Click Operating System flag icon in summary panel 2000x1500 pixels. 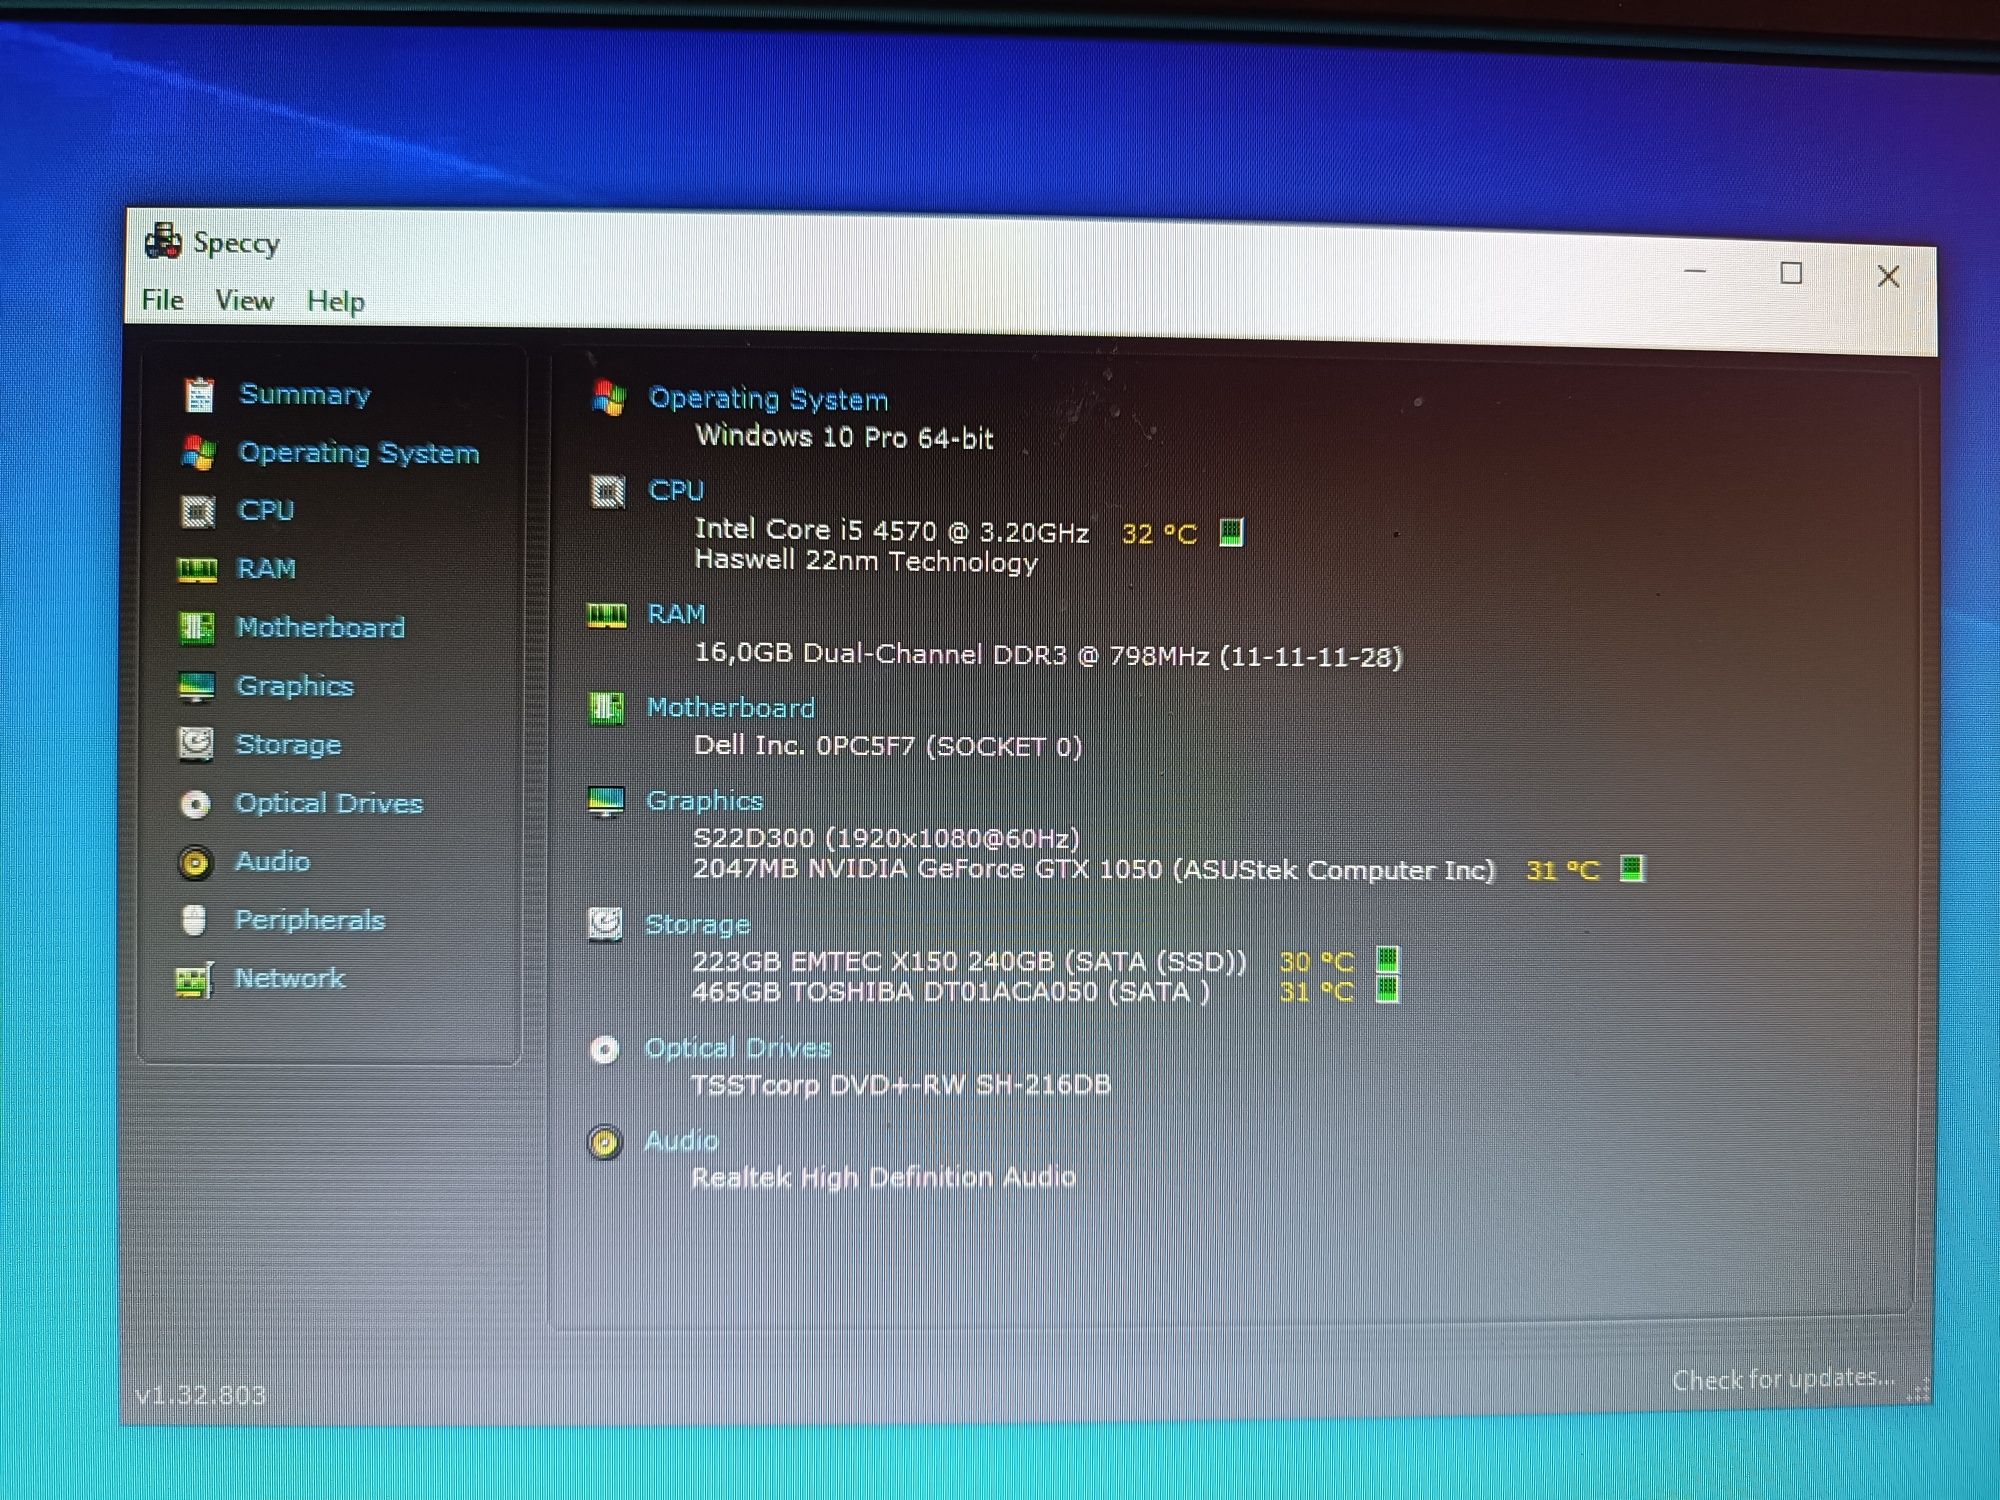[608, 398]
